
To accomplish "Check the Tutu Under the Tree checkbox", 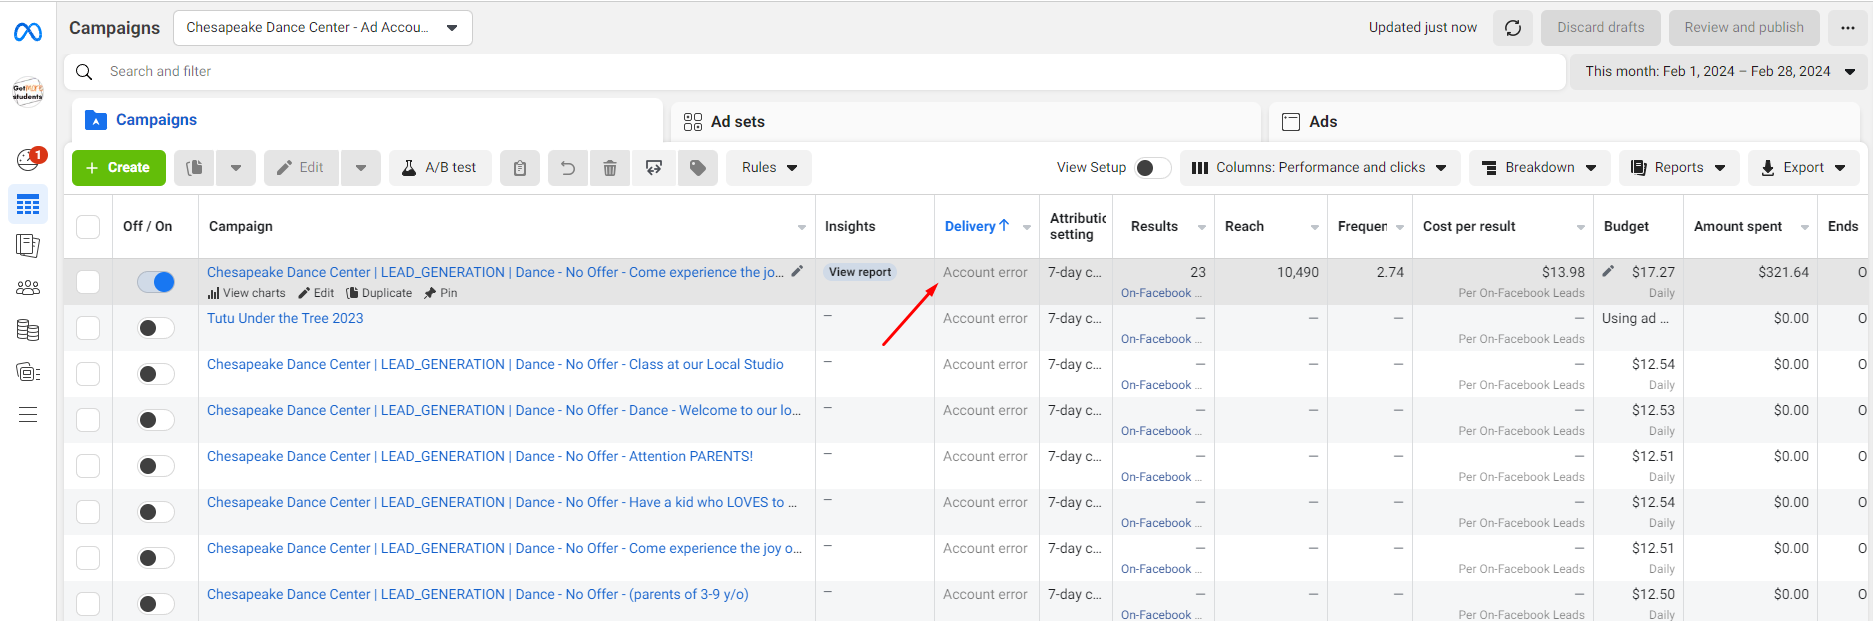I will click(88, 328).
